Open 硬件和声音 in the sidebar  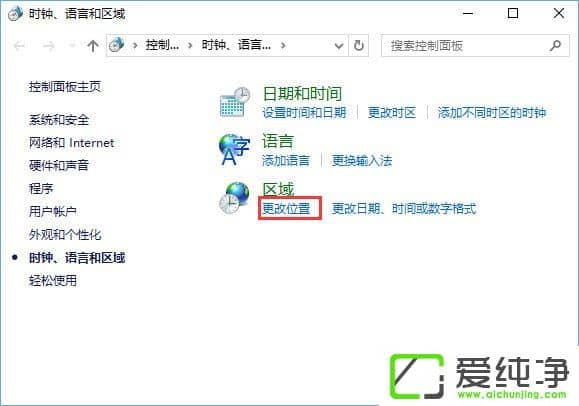59,165
